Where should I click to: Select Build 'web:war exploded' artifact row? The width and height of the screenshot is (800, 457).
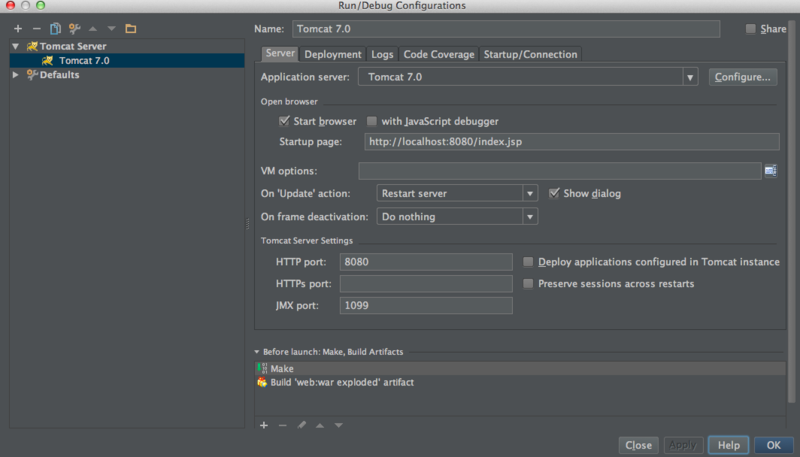(x=520, y=382)
